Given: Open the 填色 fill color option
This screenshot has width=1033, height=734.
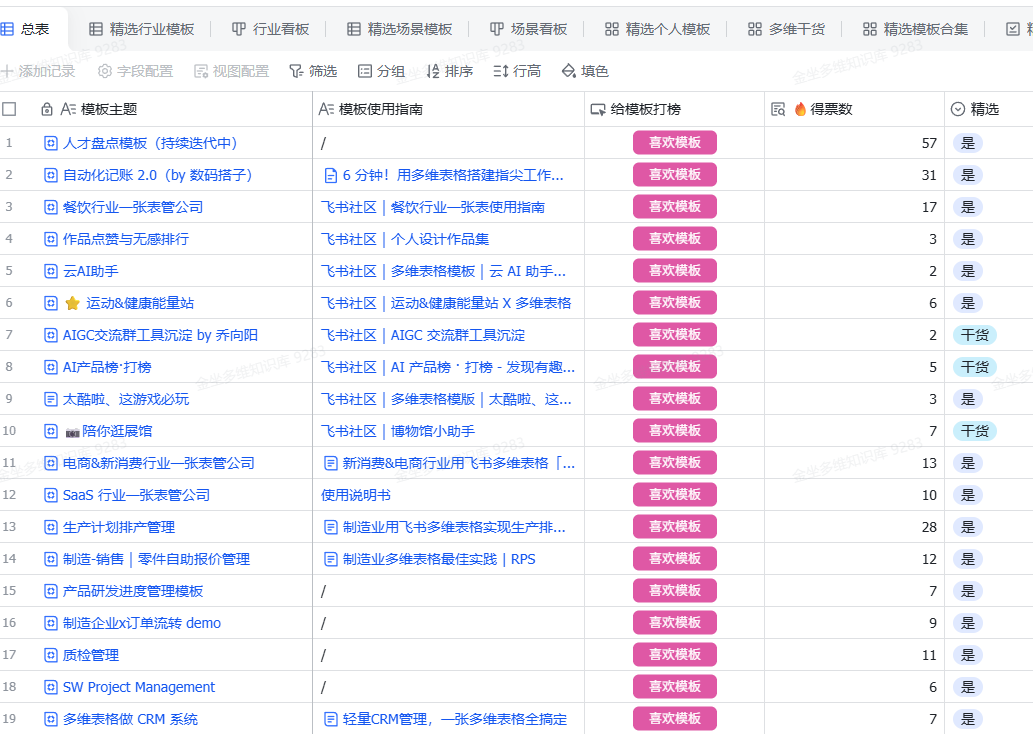Looking at the screenshot, I should pos(585,71).
